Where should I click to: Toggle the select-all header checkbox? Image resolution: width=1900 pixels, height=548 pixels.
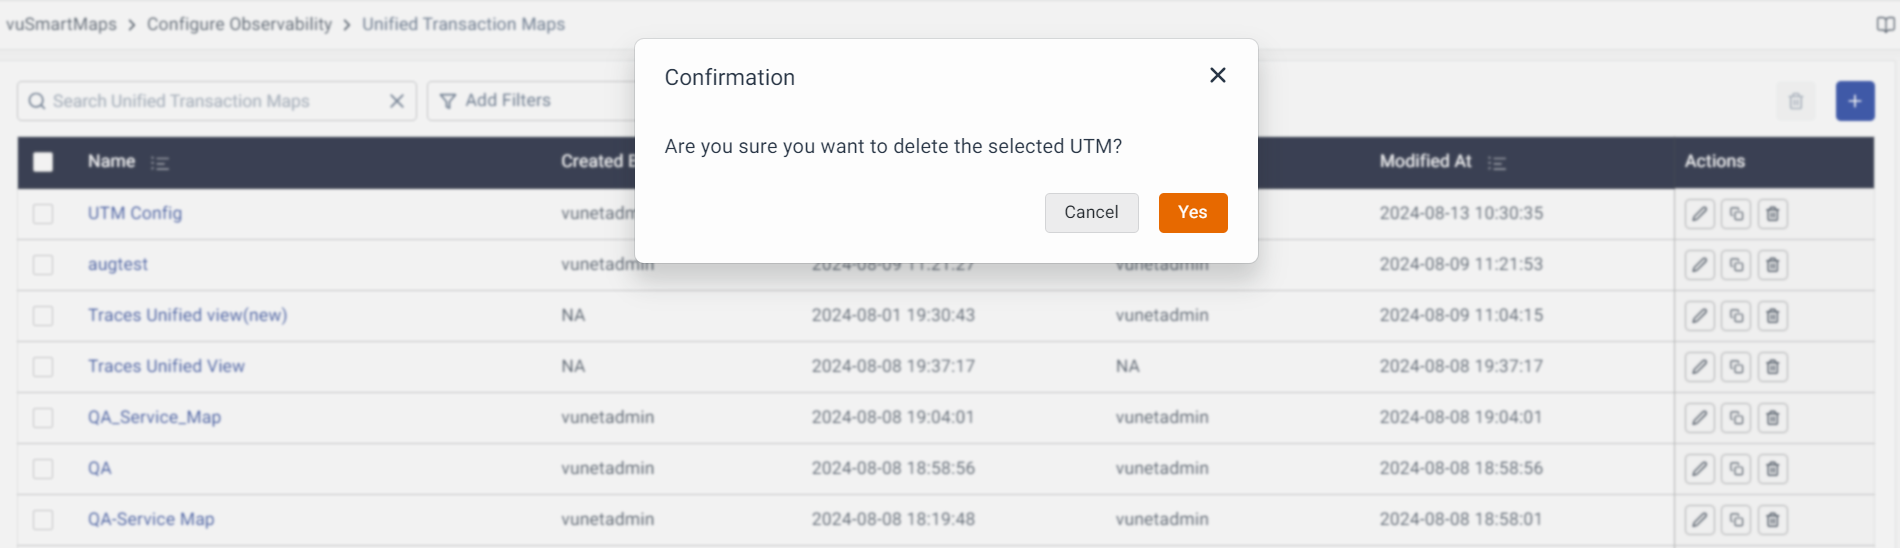click(x=43, y=162)
